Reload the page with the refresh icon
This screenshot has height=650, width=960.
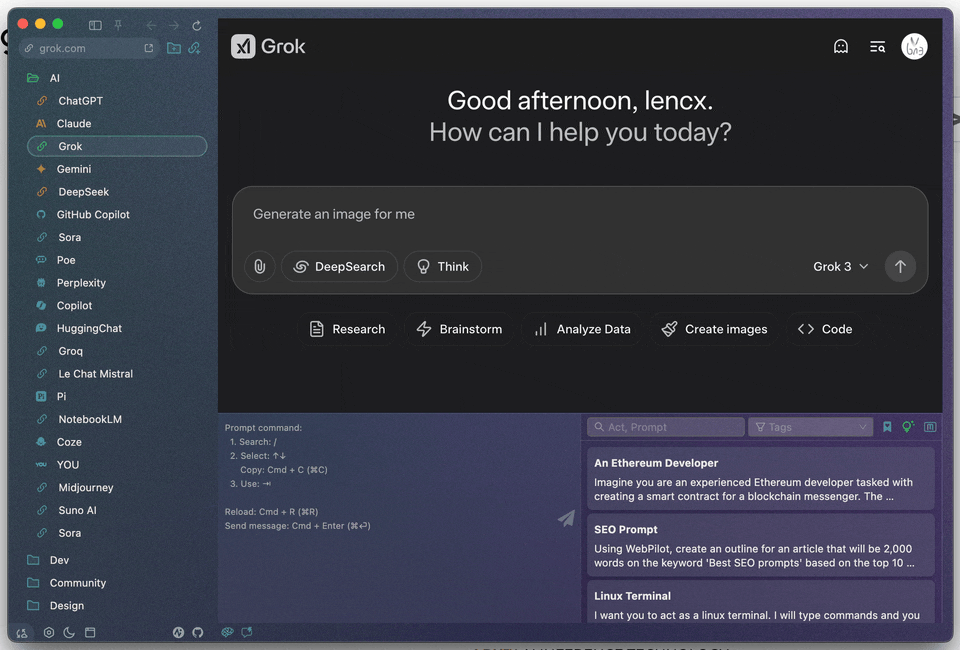[x=197, y=25]
